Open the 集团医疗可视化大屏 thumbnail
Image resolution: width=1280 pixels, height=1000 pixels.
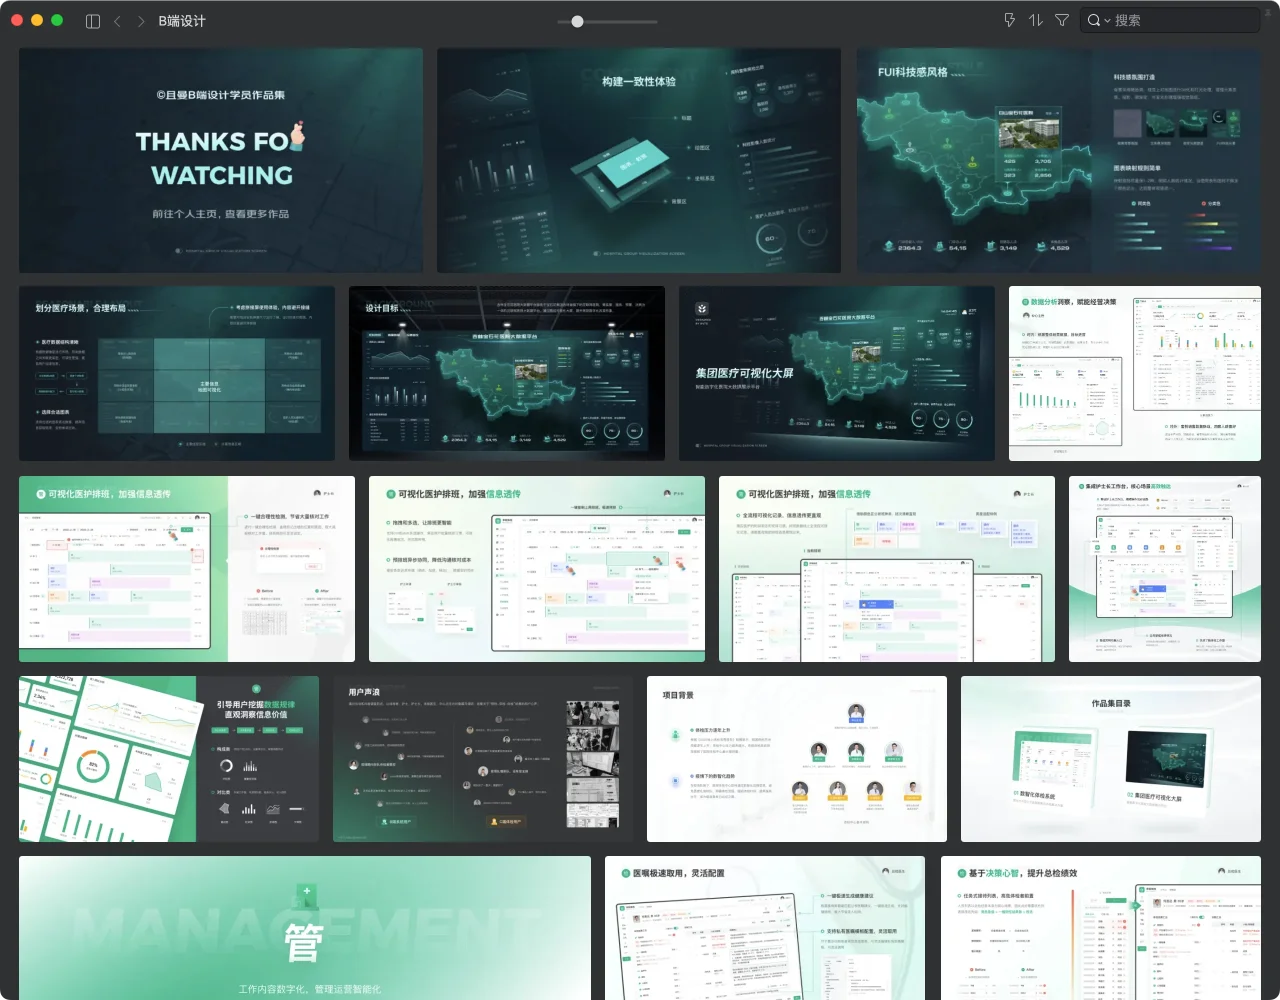(x=836, y=373)
